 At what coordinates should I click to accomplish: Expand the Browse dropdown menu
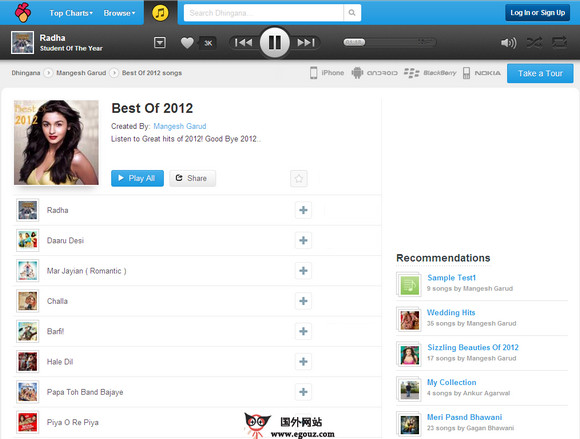[119, 13]
